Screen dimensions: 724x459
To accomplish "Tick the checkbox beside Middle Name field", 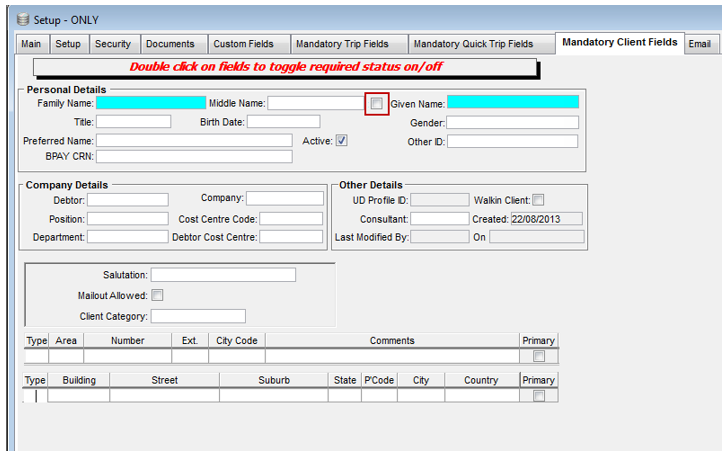I will point(377,103).
